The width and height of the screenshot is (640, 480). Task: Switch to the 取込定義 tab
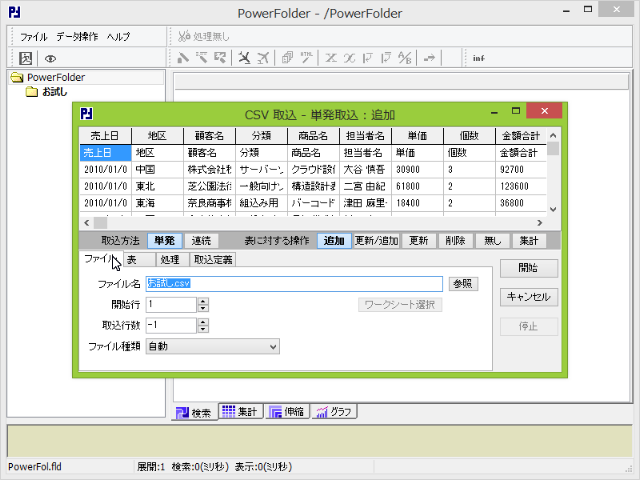[213, 260]
